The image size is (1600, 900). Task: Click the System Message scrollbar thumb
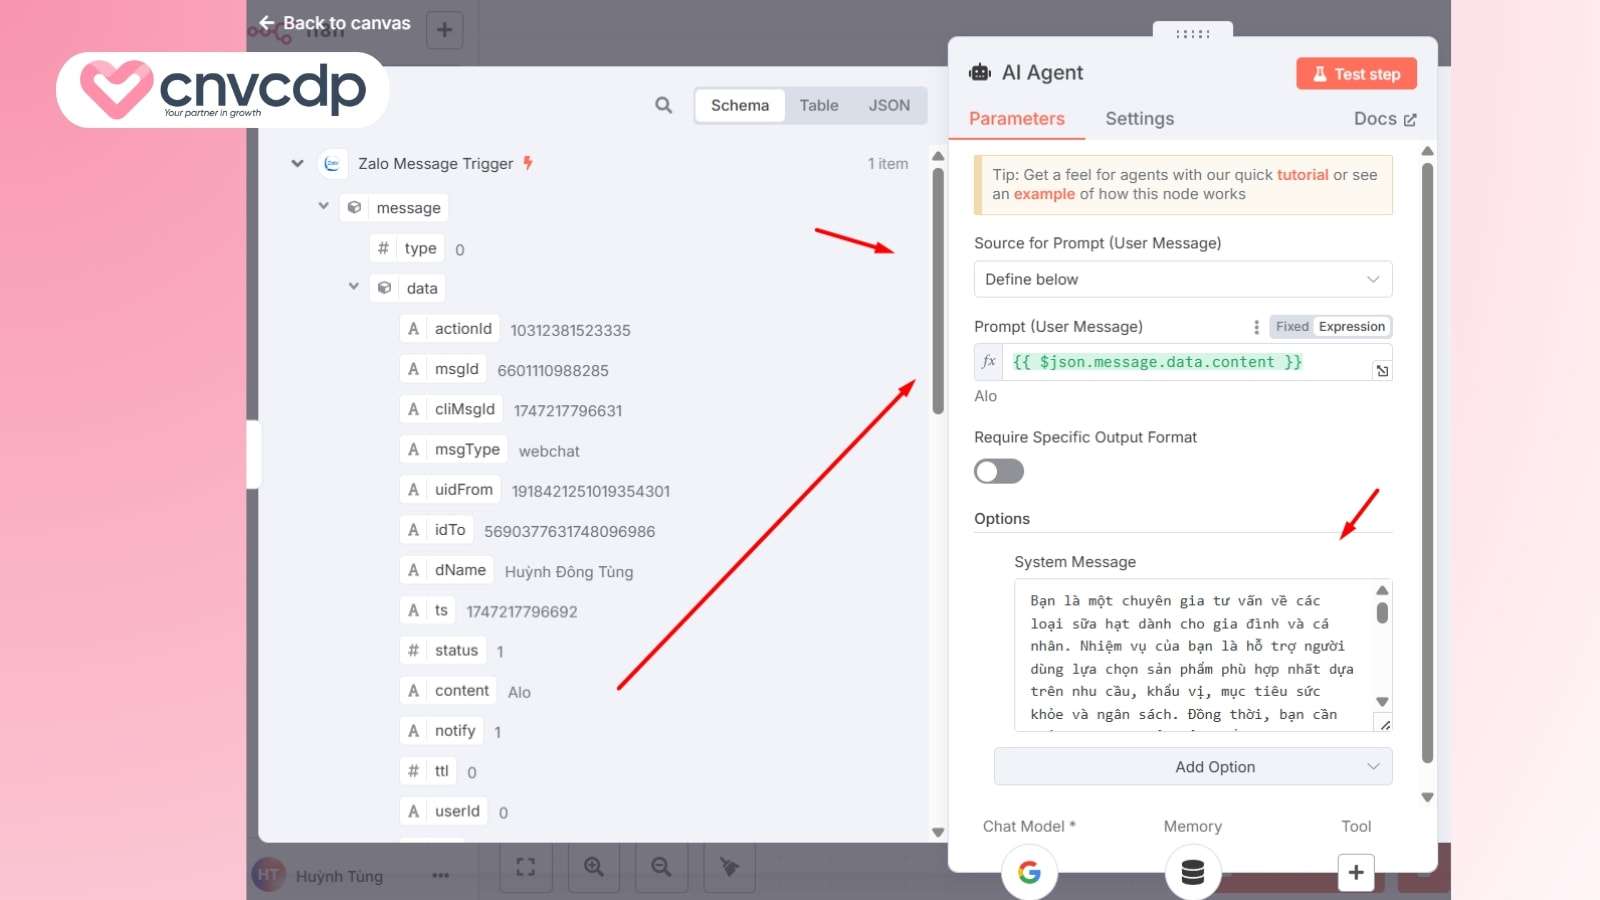coord(1382,612)
